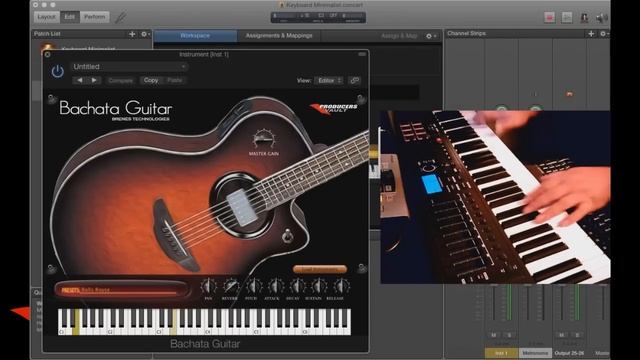Viewport: 640px width, 360px height.
Task: Solo the Inst 1 channel strip
Action: (x=509, y=335)
